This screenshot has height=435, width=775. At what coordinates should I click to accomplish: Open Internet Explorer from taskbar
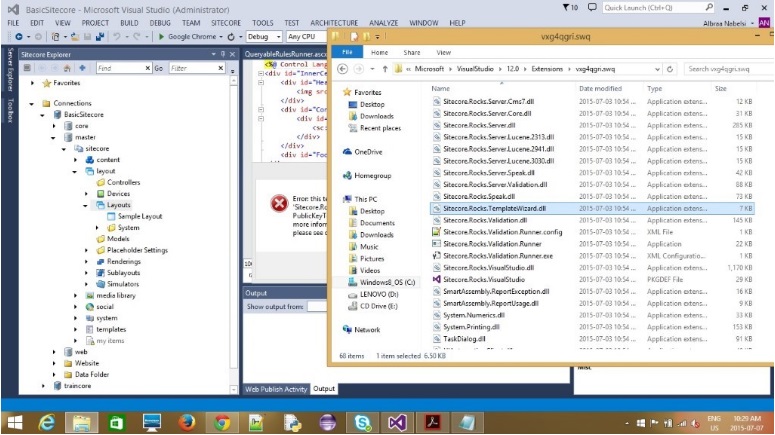pyautogui.click(x=47, y=423)
